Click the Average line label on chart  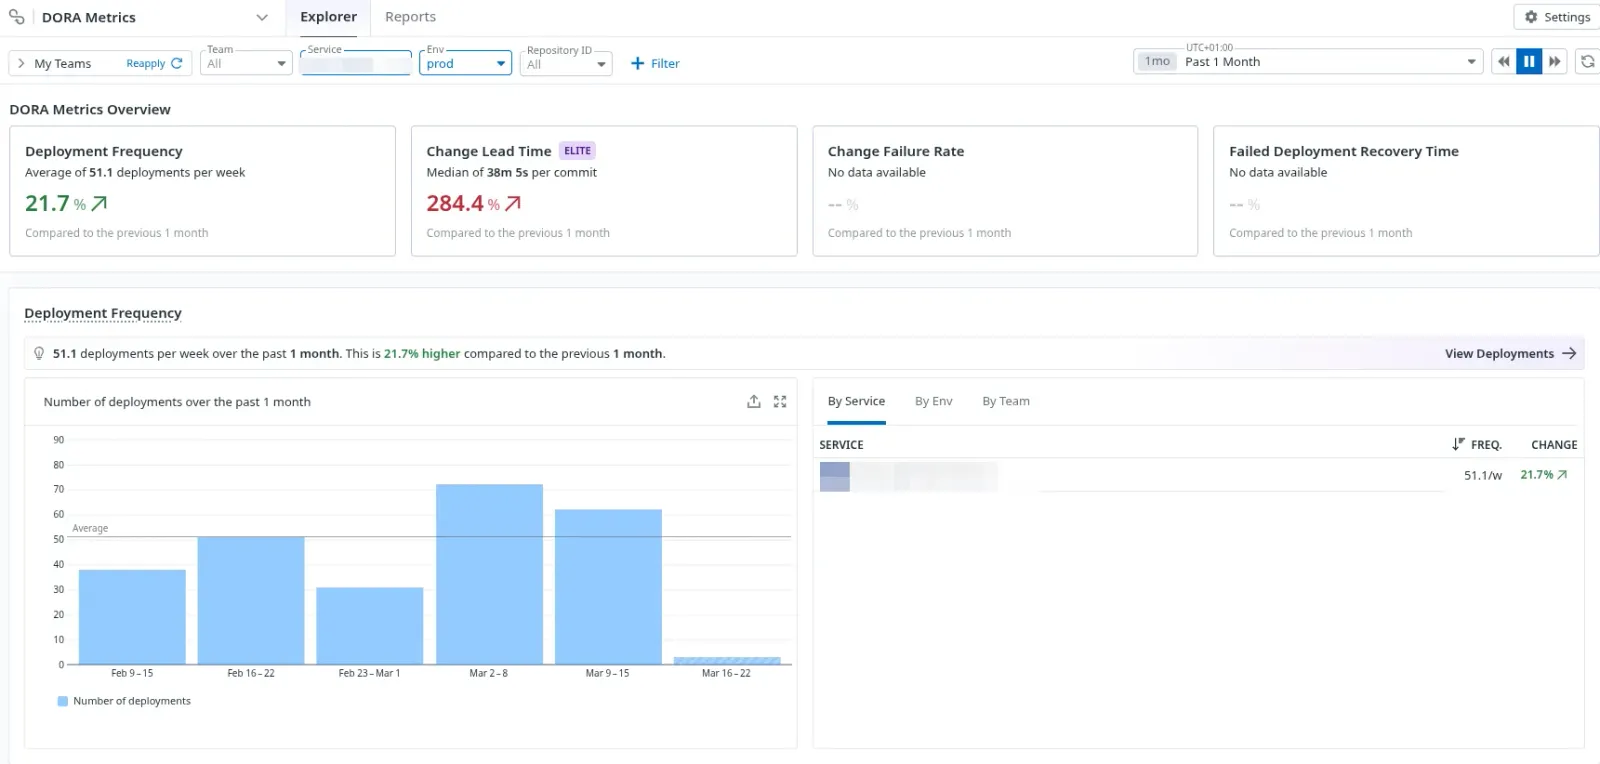coord(90,528)
